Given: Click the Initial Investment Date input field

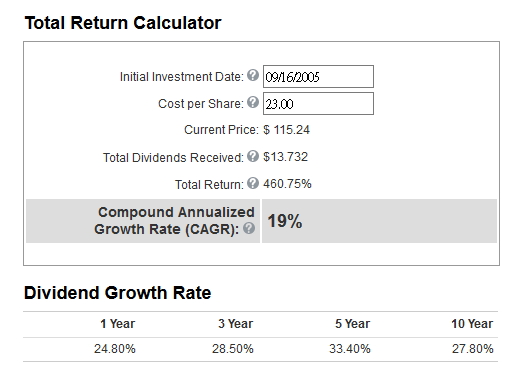Looking at the screenshot, I should click(318, 77).
